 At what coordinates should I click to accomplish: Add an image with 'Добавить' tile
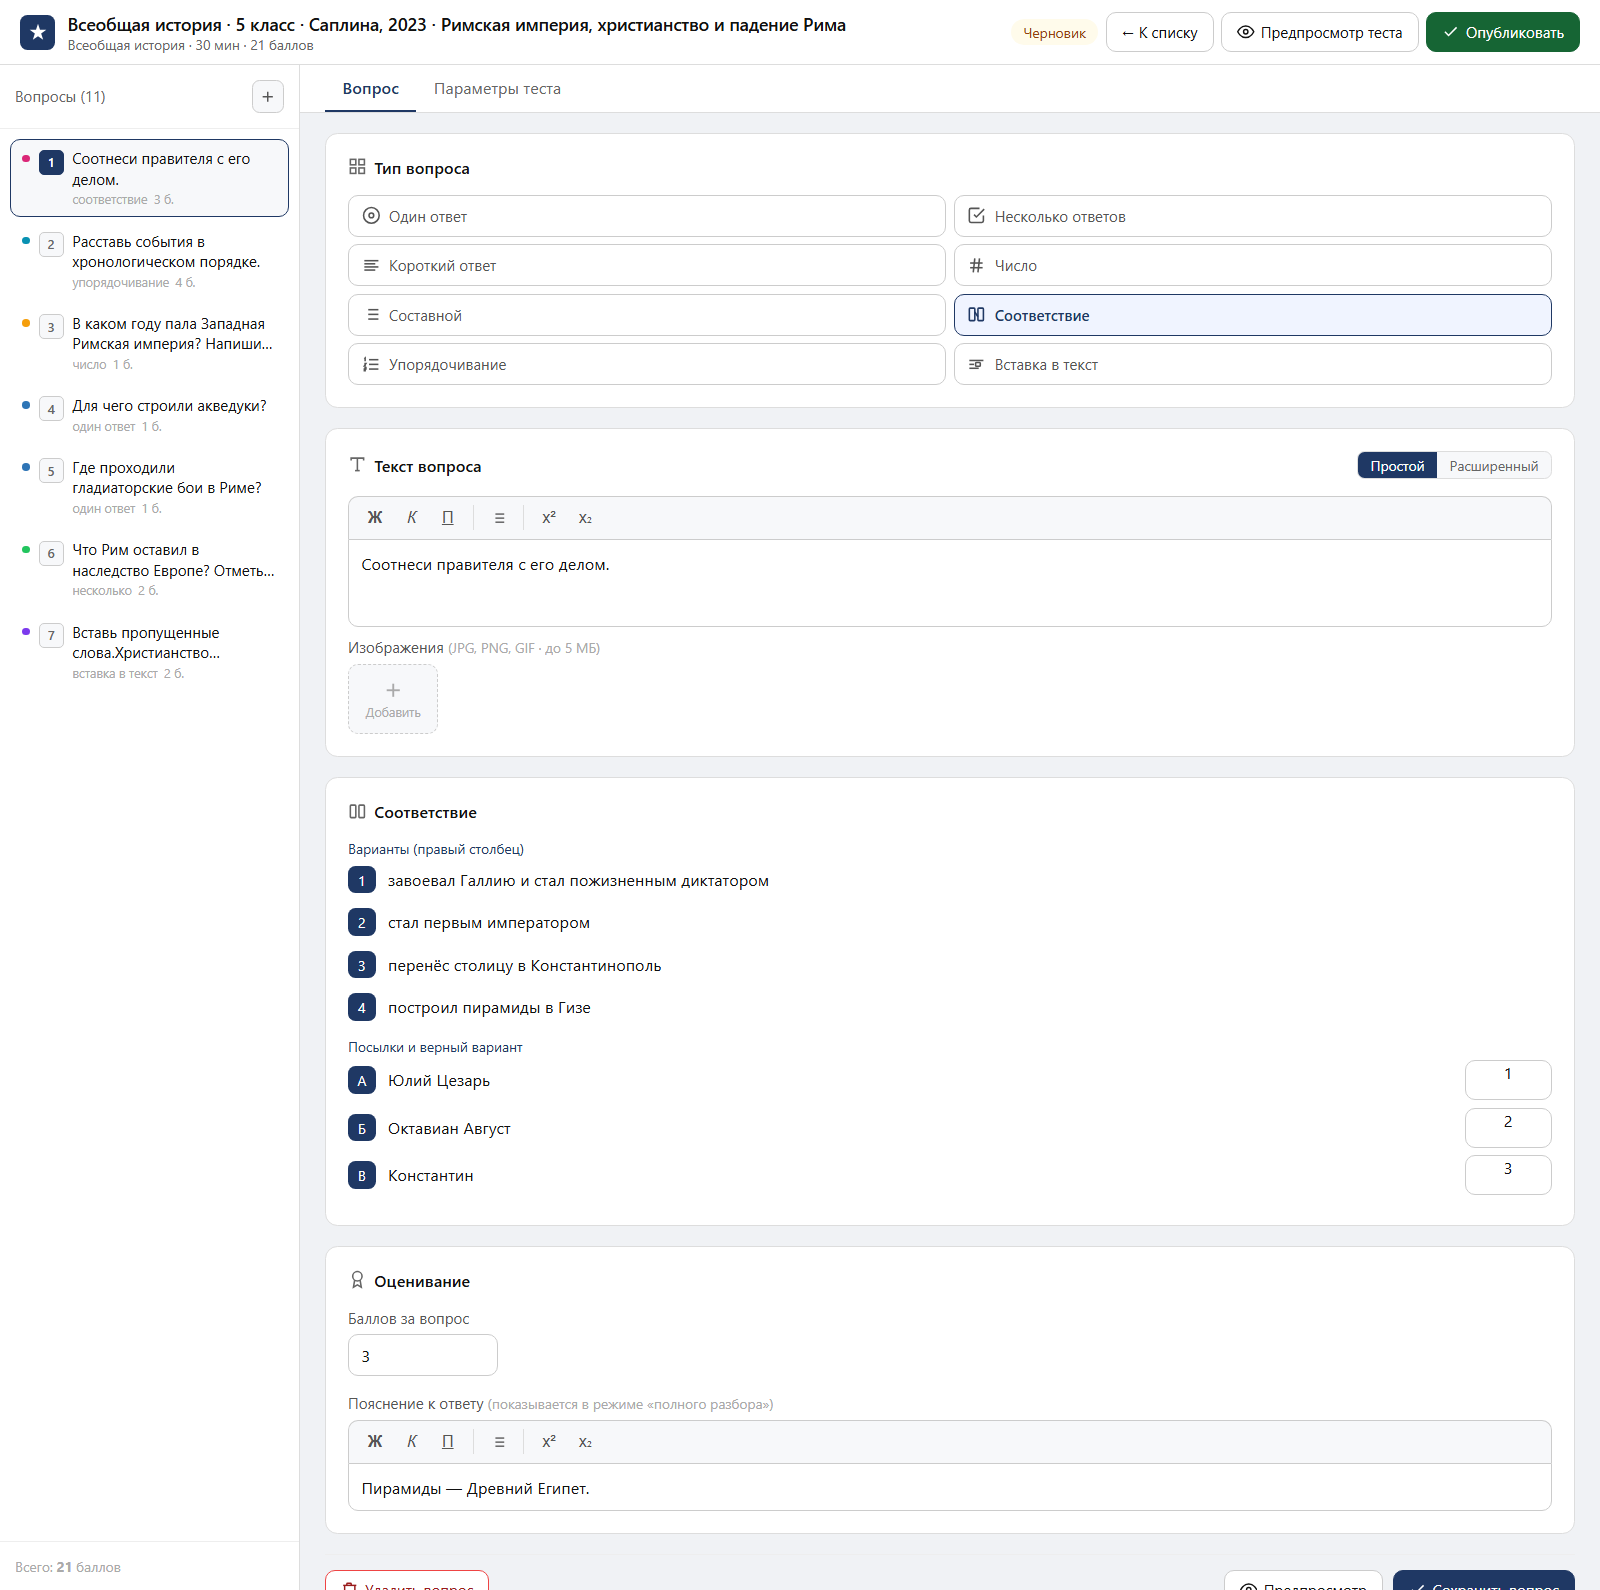(x=393, y=699)
